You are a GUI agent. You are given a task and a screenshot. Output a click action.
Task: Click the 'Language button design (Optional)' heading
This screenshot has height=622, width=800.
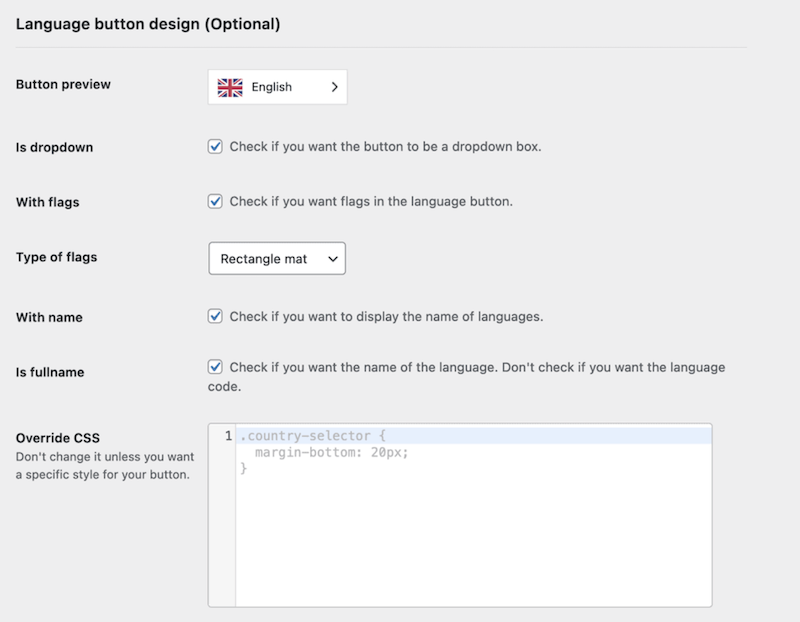pos(148,24)
